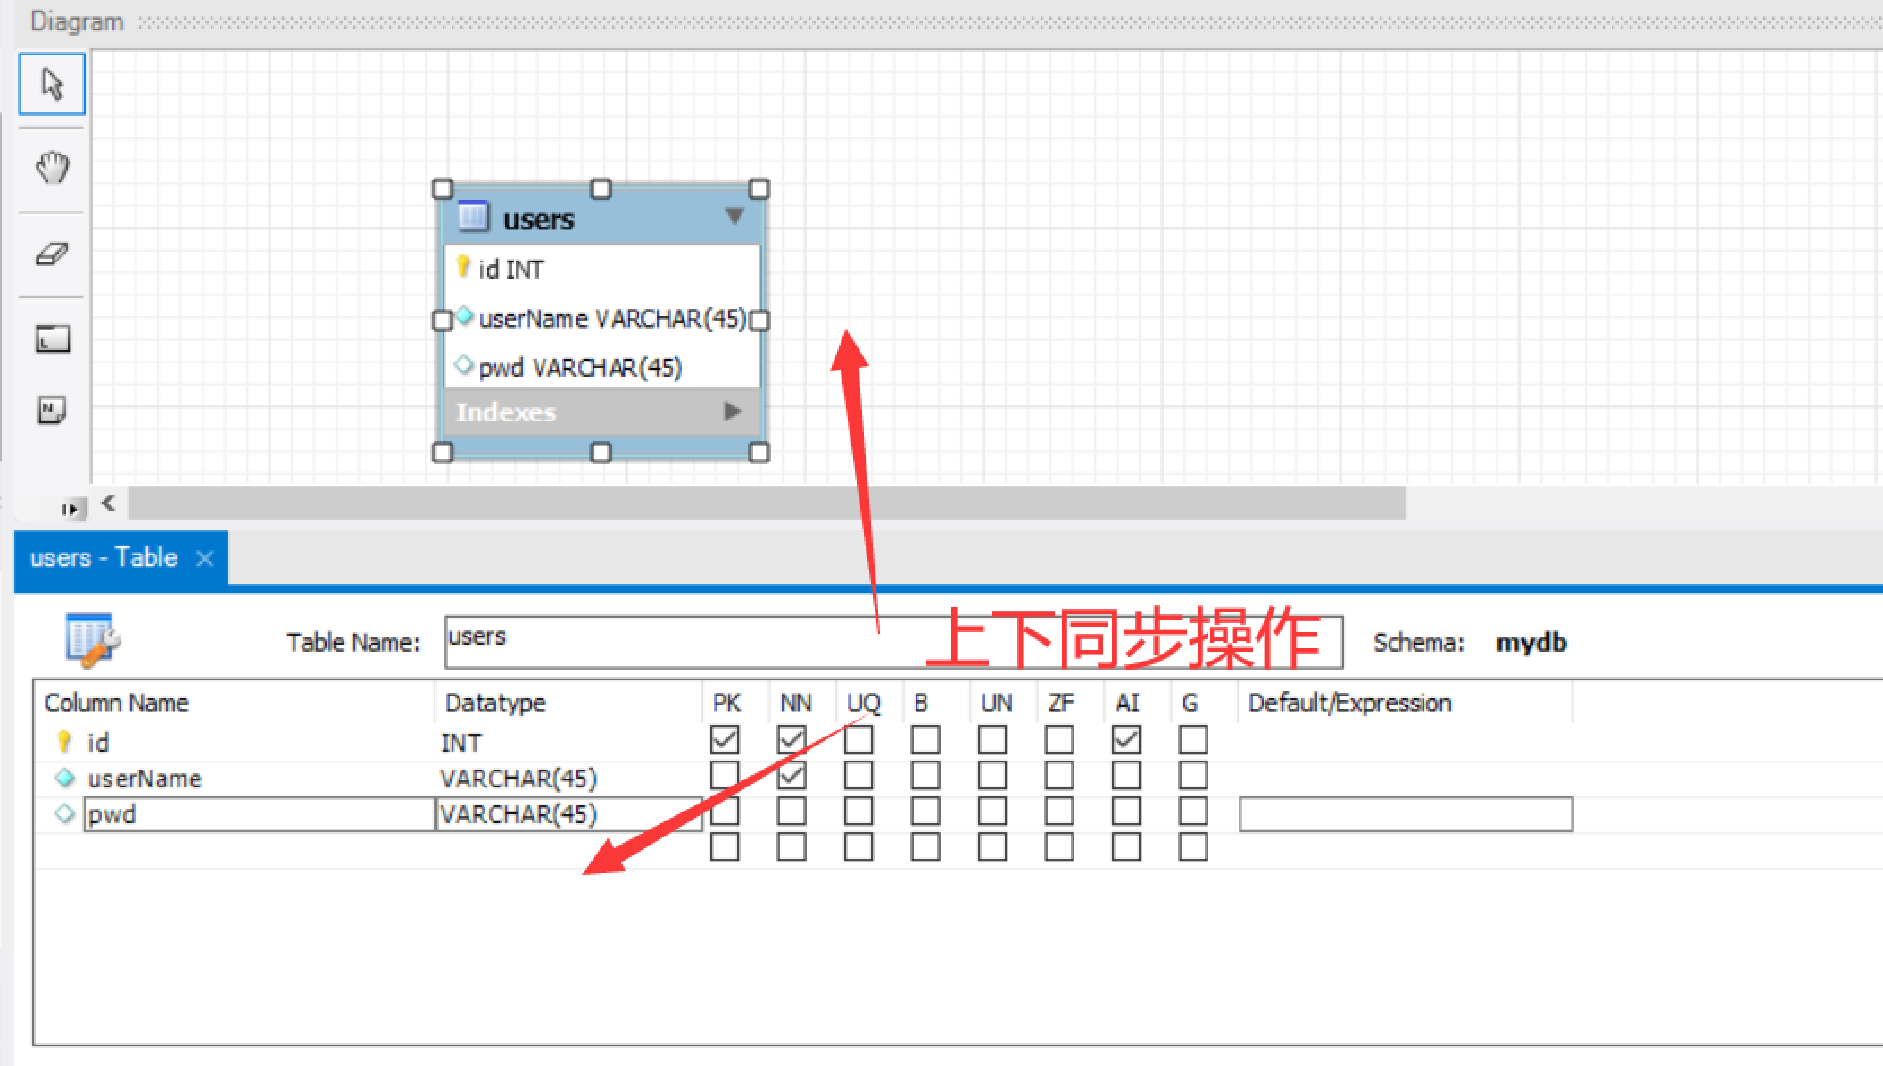Check the UQ checkbox for userName
The image size is (1883, 1066).
[859, 775]
